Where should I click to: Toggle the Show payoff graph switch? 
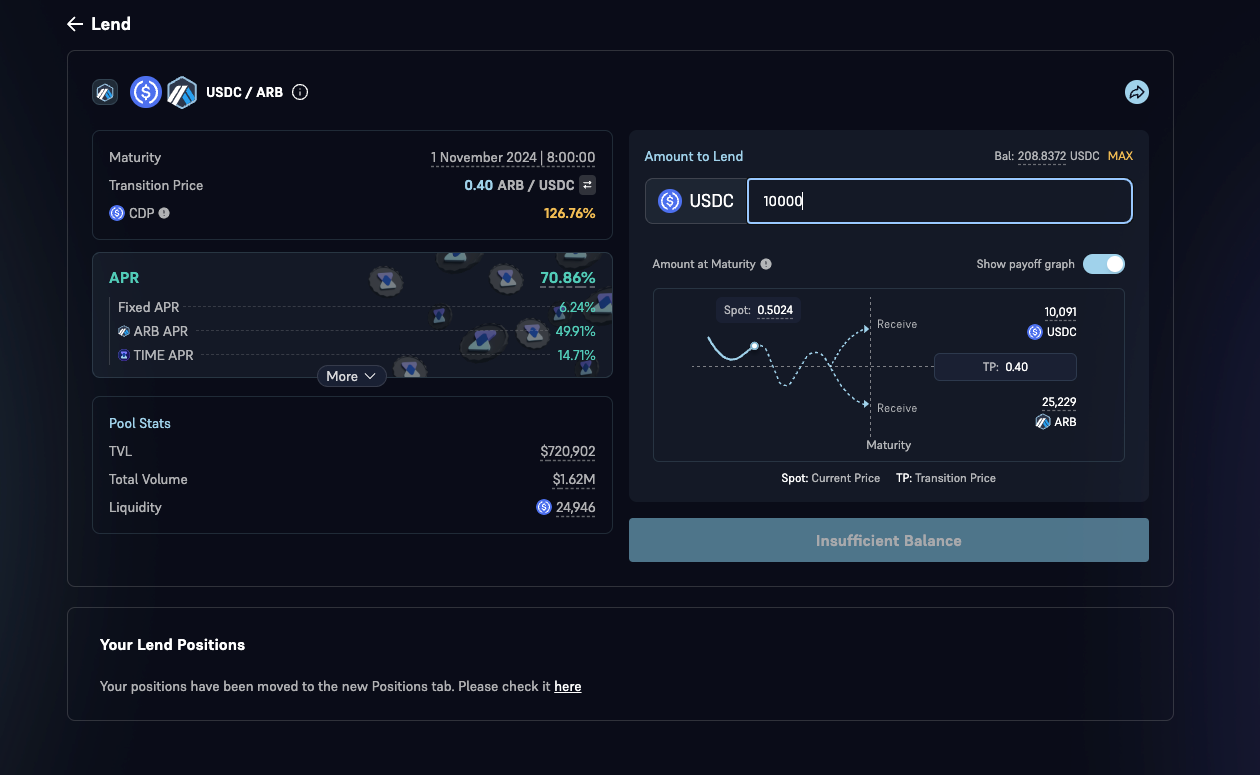click(1103, 264)
